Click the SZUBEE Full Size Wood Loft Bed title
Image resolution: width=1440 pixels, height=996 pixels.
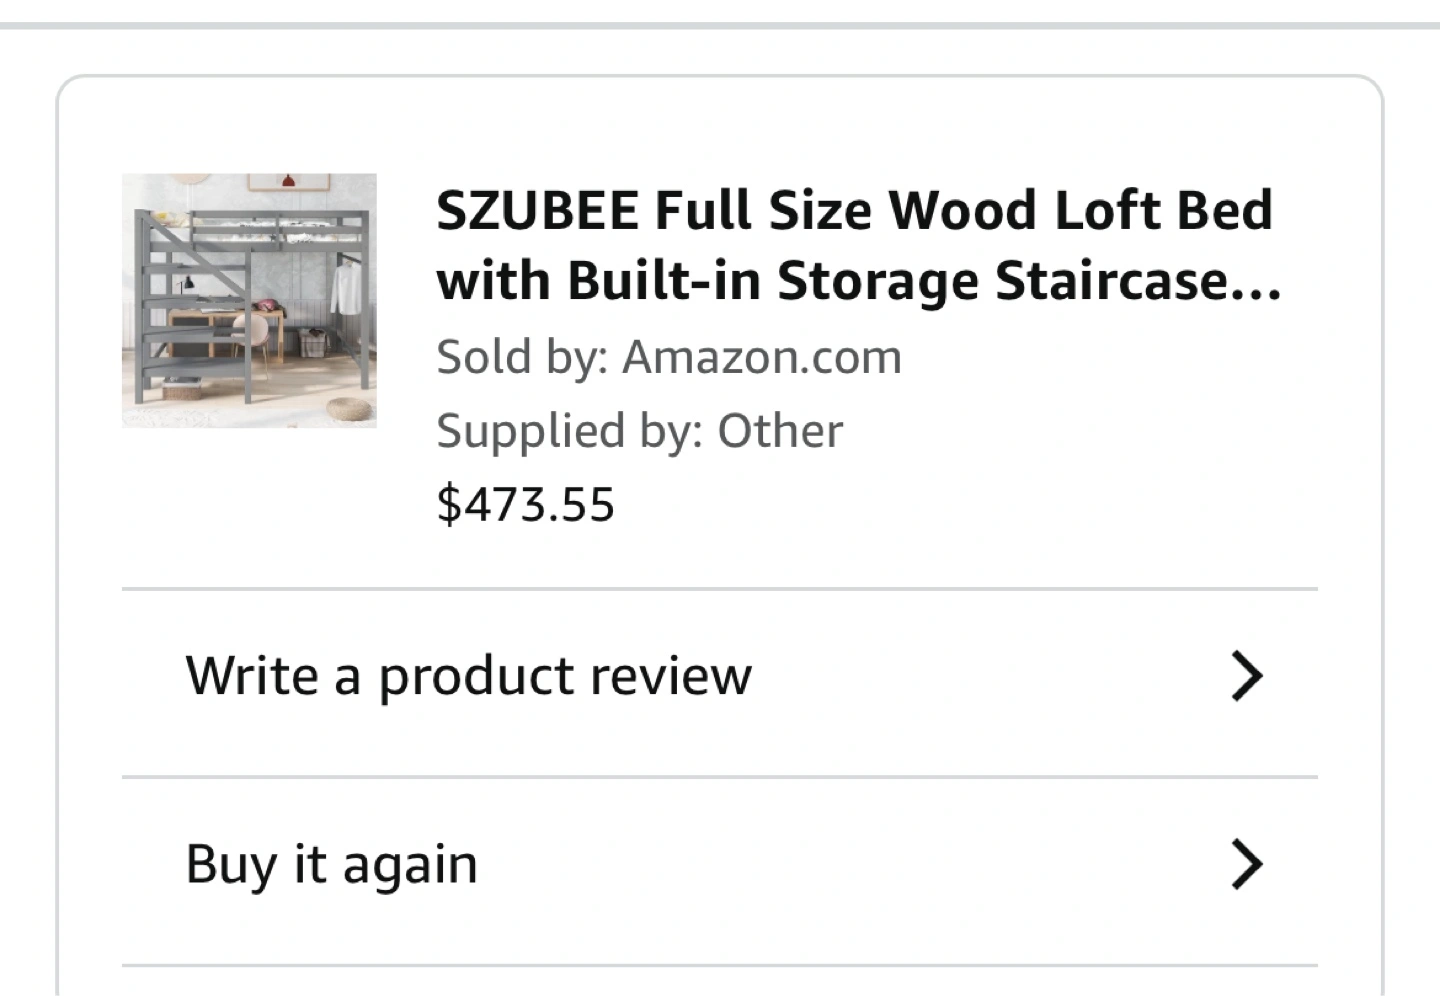pos(854,211)
